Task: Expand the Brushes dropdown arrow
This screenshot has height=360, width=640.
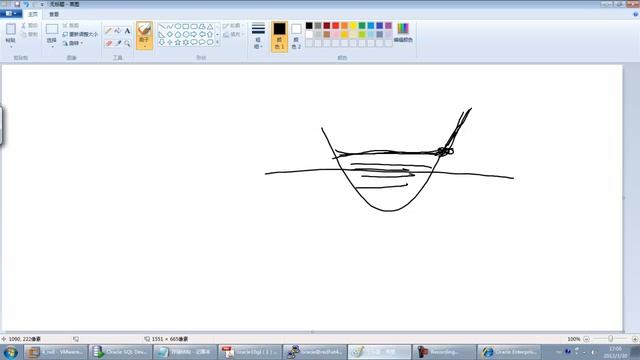Action: point(144,46)
